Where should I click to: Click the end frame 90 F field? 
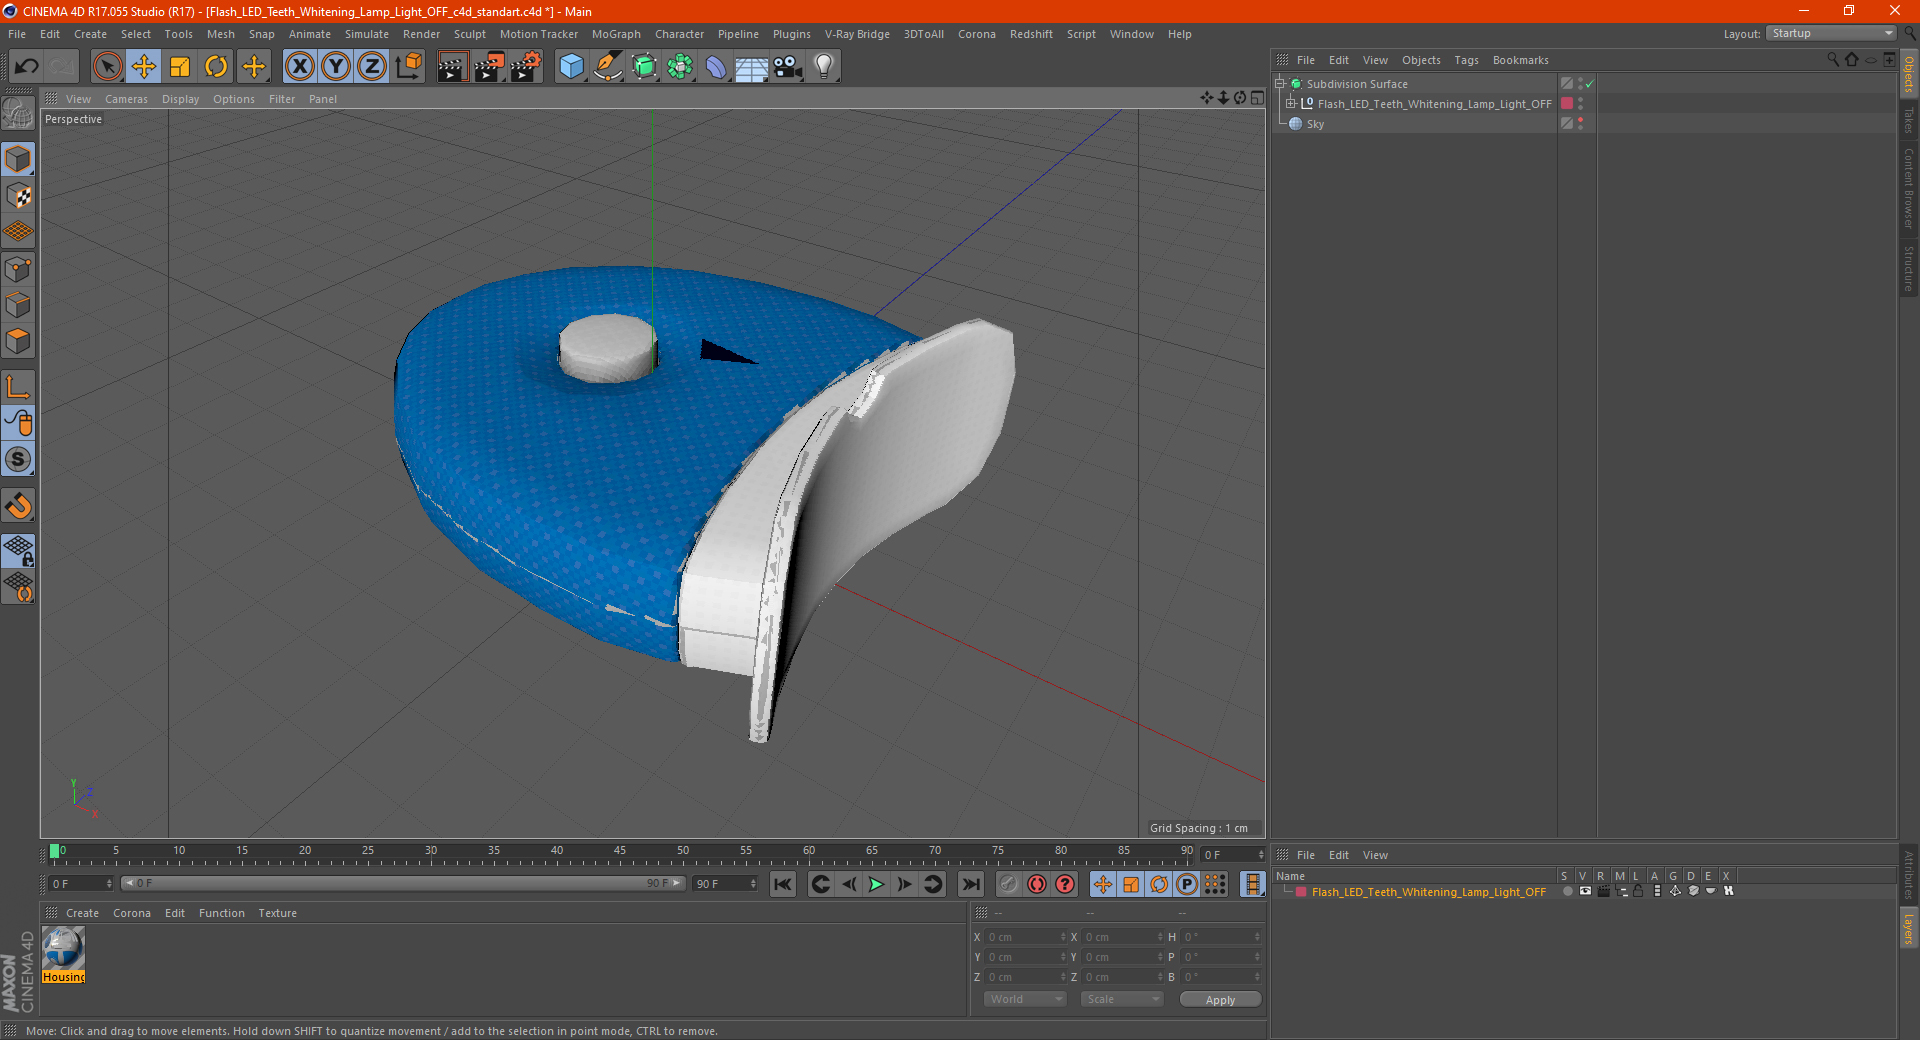726,884
